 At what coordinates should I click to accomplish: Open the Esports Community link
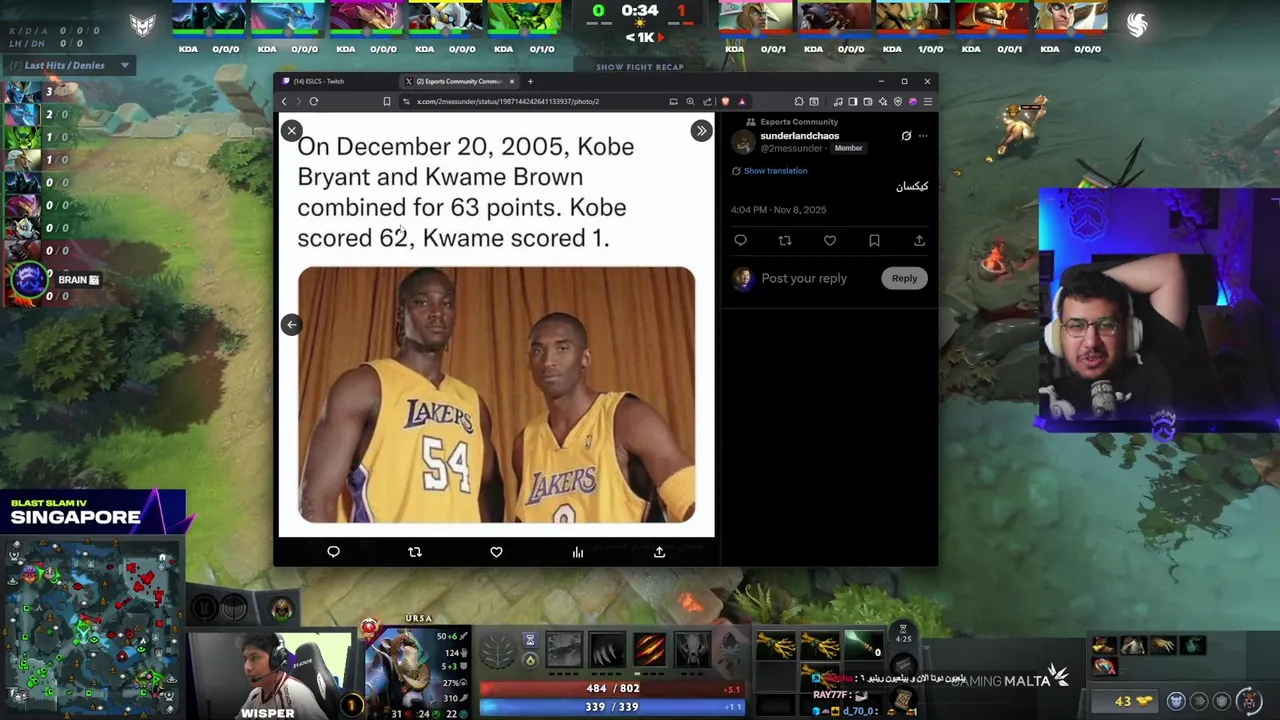pyautogui.click(x=799, y=122)
